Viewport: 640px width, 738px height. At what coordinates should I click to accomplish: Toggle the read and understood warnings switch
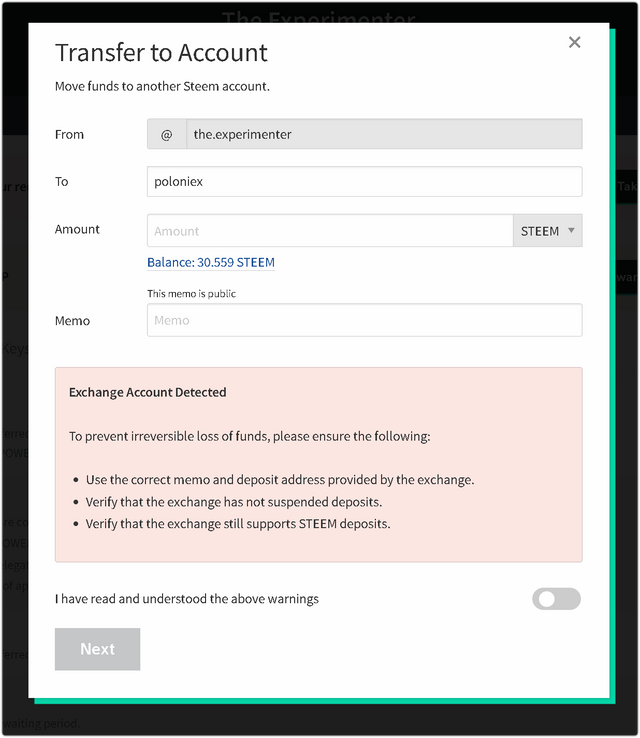pyautogui.click(x=556, y=599)
